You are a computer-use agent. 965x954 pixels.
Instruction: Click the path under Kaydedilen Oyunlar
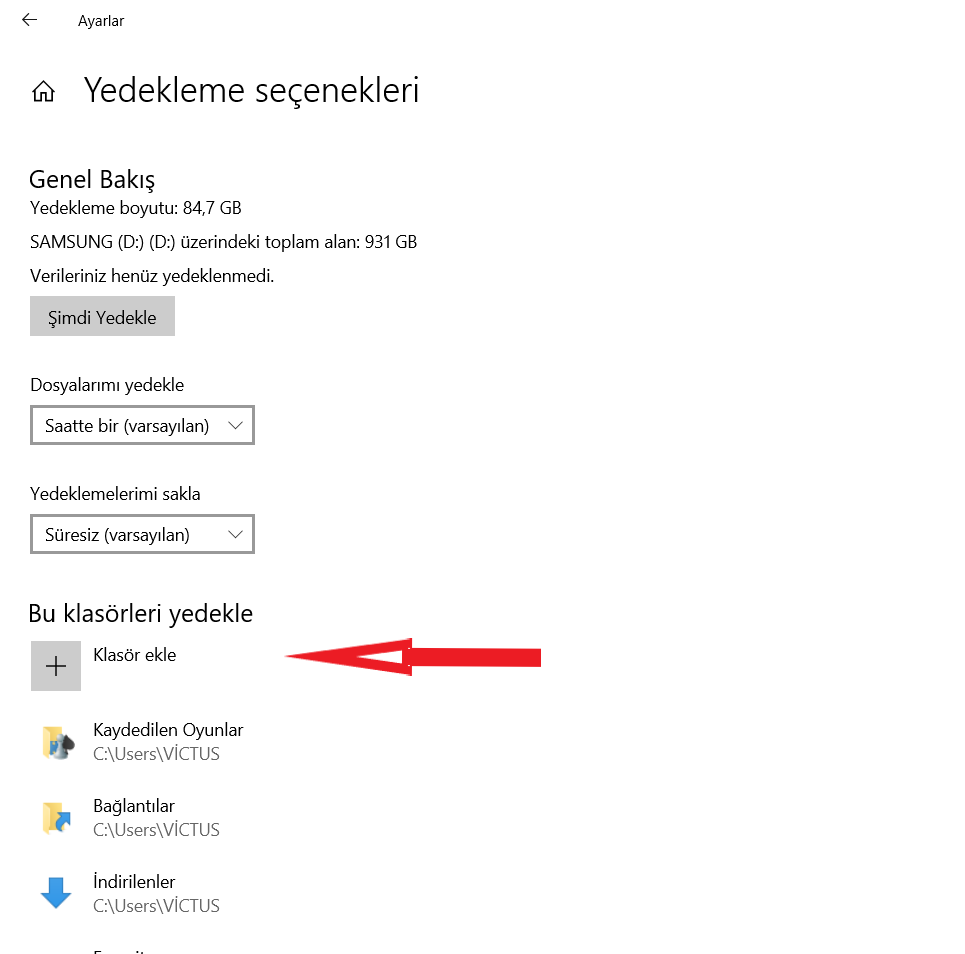(x=156, y=754)
